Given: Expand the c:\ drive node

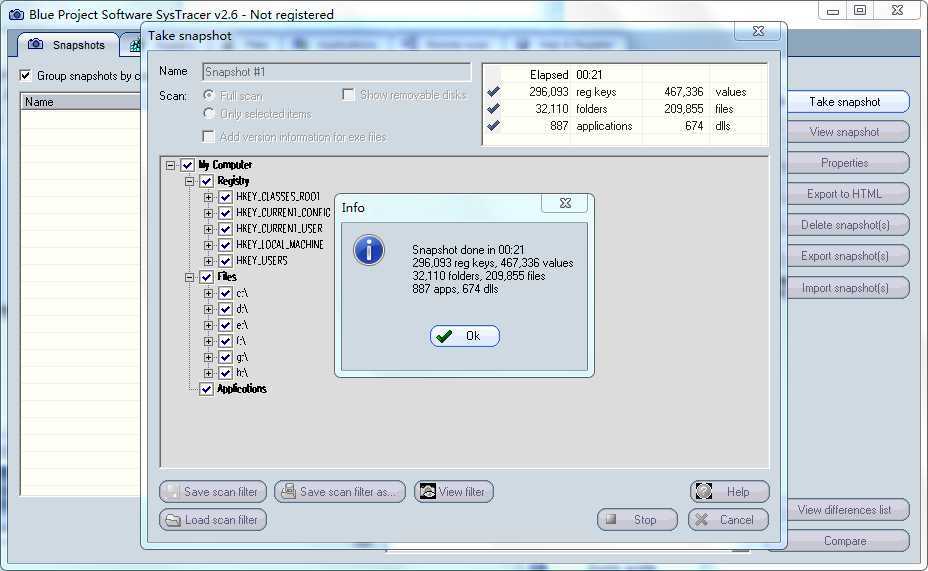Looking at the screenshot, I should point(209,293).
